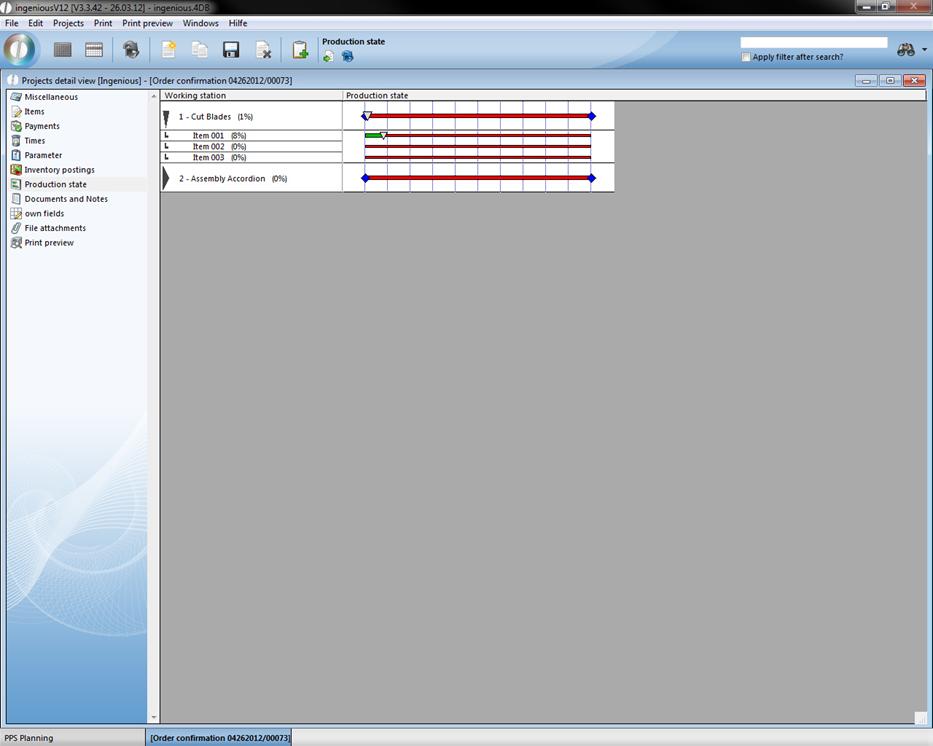Viewport: 933px width, 746px height.
Task: Click the copy documents toolbar icon
Action: point(200,50)
